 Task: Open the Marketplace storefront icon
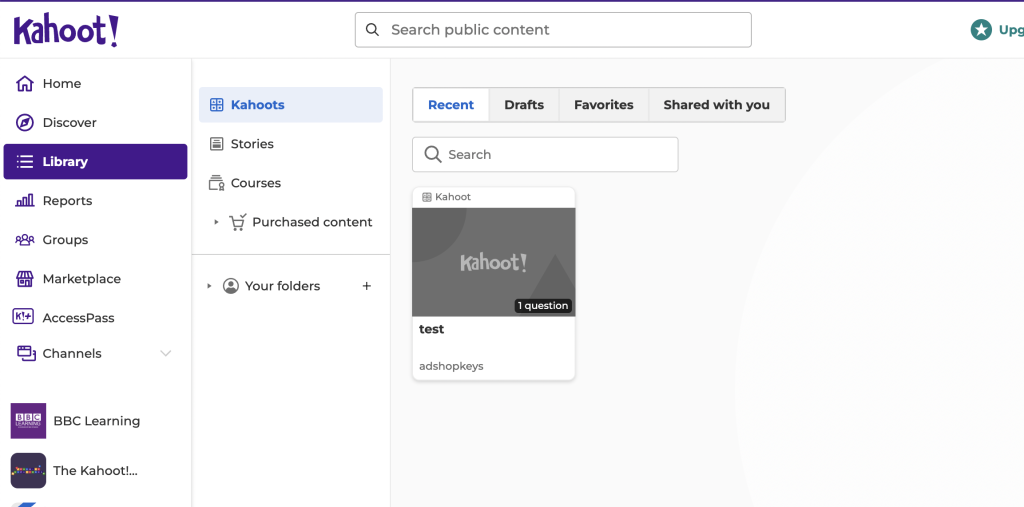25,279
